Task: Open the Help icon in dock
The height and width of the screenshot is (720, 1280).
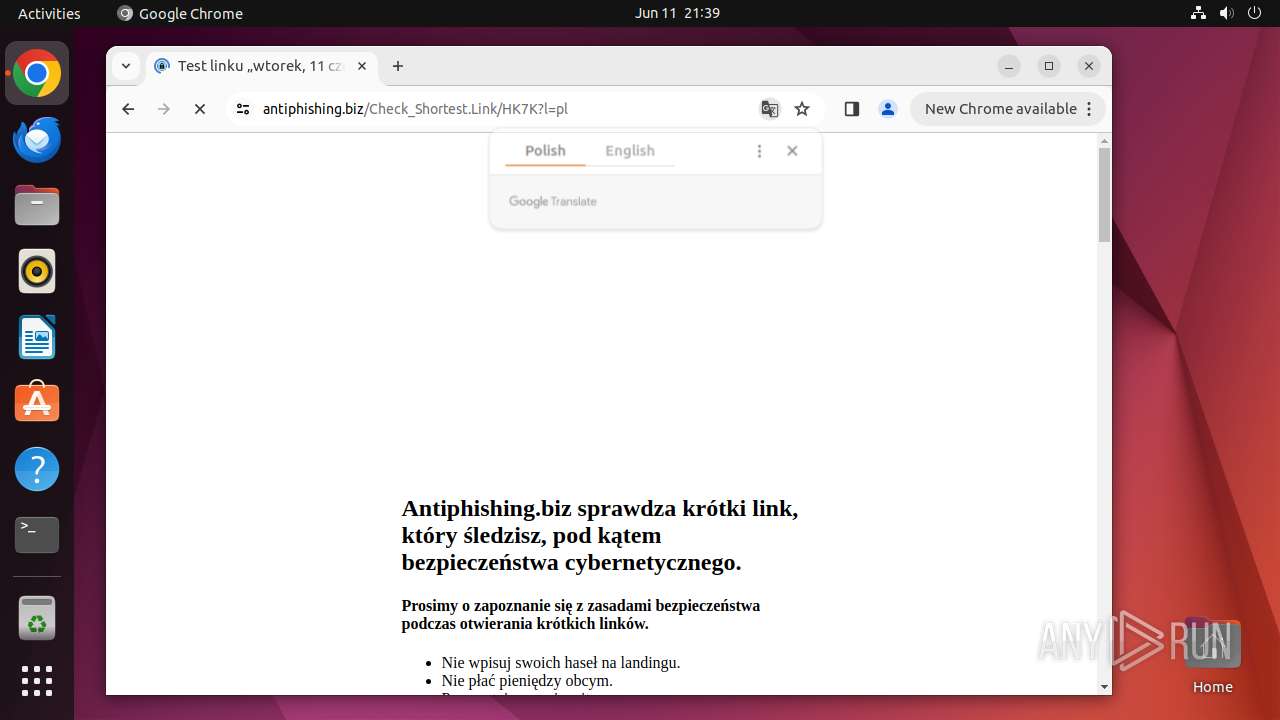Action: coord(37,469)
